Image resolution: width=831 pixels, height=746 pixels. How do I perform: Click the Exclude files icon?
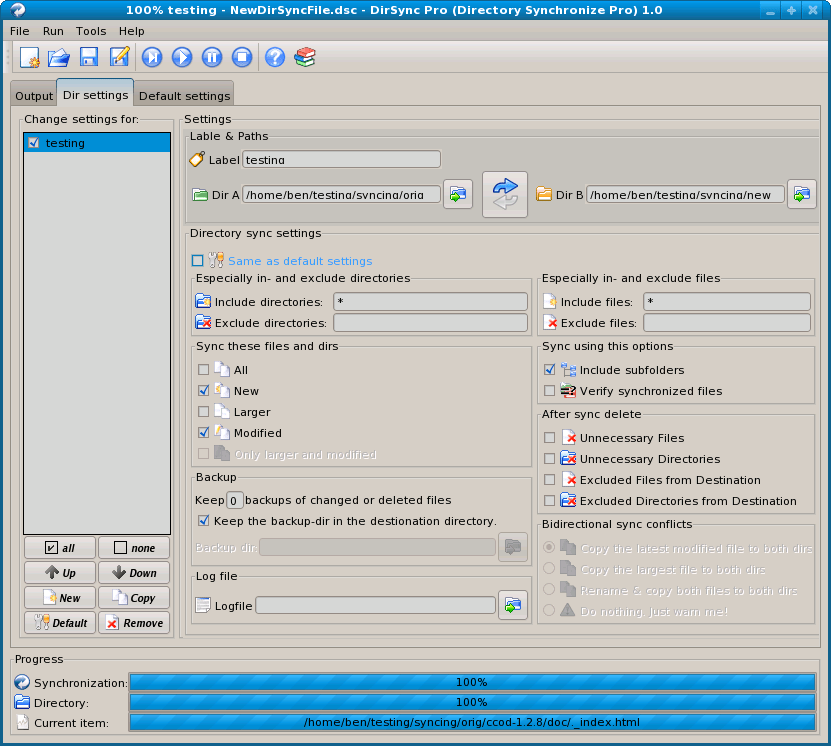[550, 323]
